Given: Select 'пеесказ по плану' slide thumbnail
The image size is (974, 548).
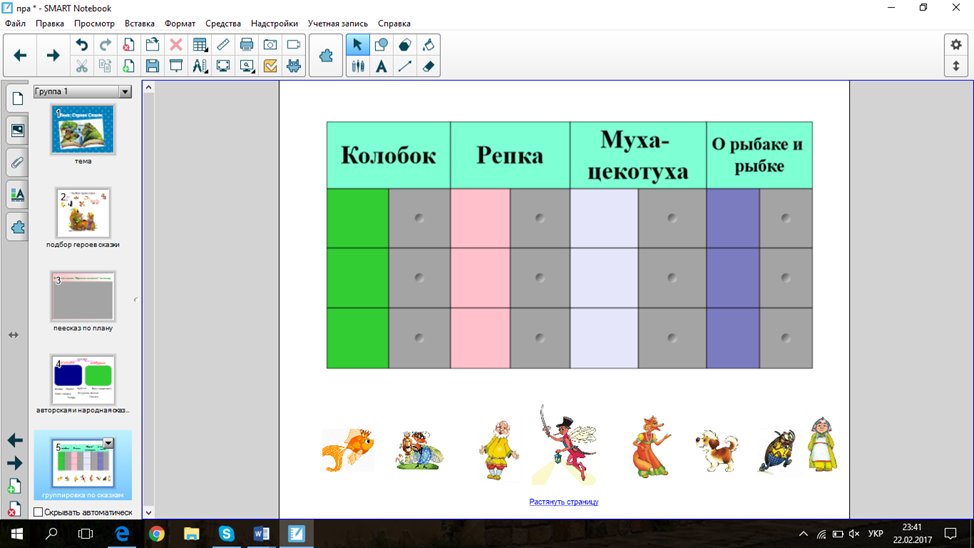Looking at the screenshot, I should pyautogui.click(x=83, y=296).
